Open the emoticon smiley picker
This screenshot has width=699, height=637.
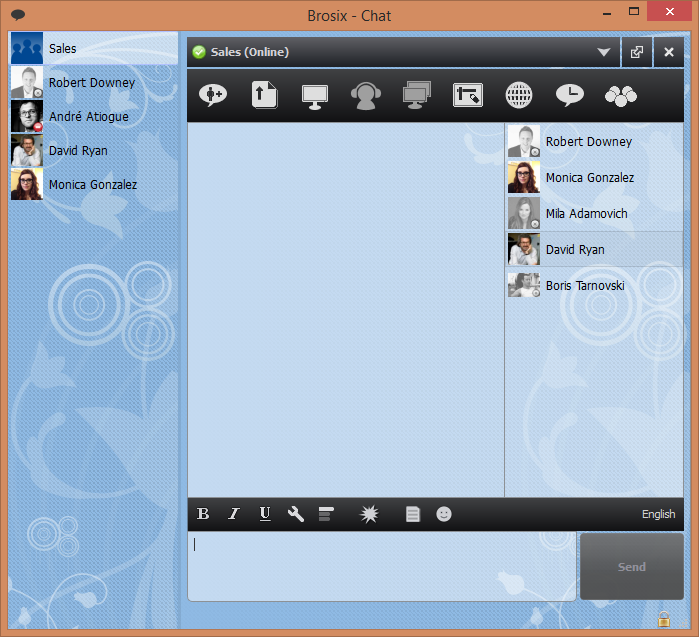coord(444,514)
